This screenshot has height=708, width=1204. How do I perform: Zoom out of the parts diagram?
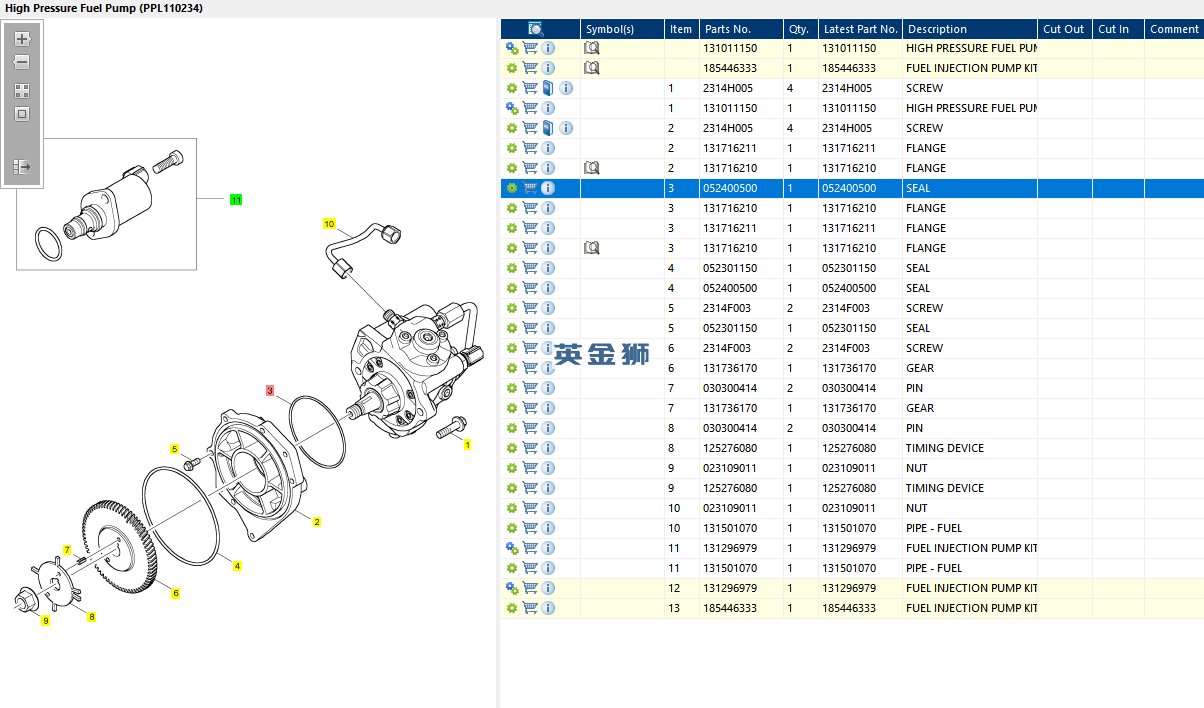[22, 63]
